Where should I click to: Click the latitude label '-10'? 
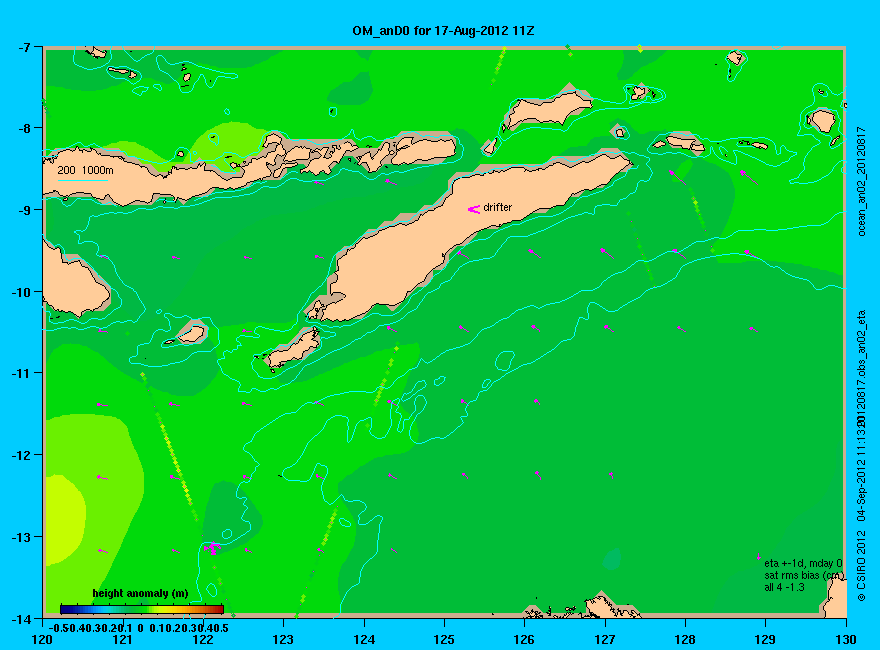tap(21, 292)
